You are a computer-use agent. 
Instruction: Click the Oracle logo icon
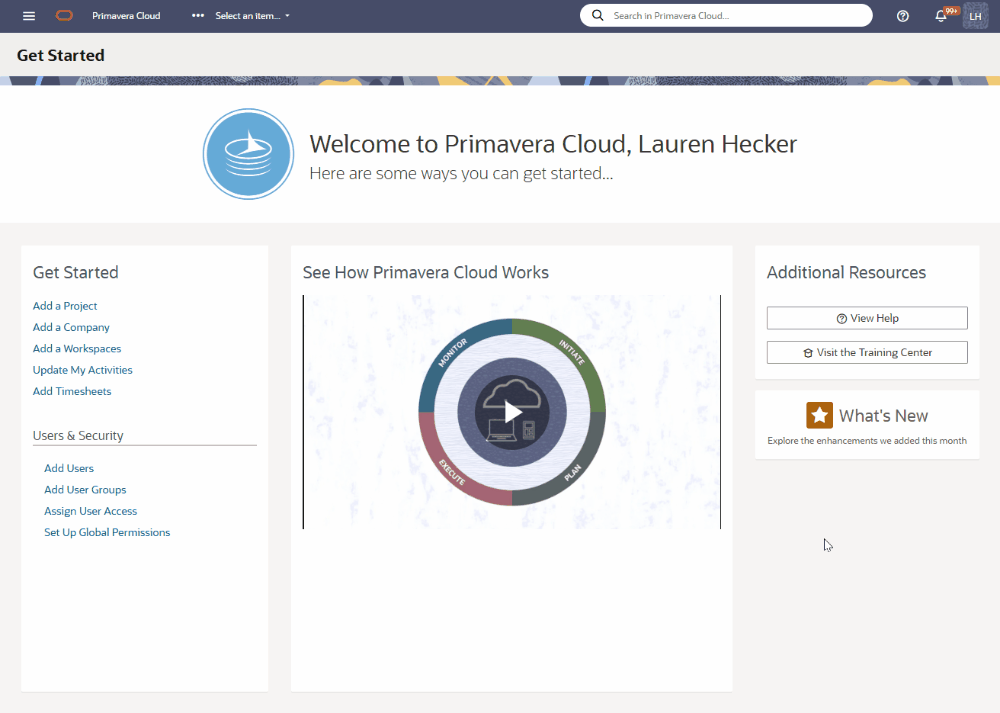(64, 16)
